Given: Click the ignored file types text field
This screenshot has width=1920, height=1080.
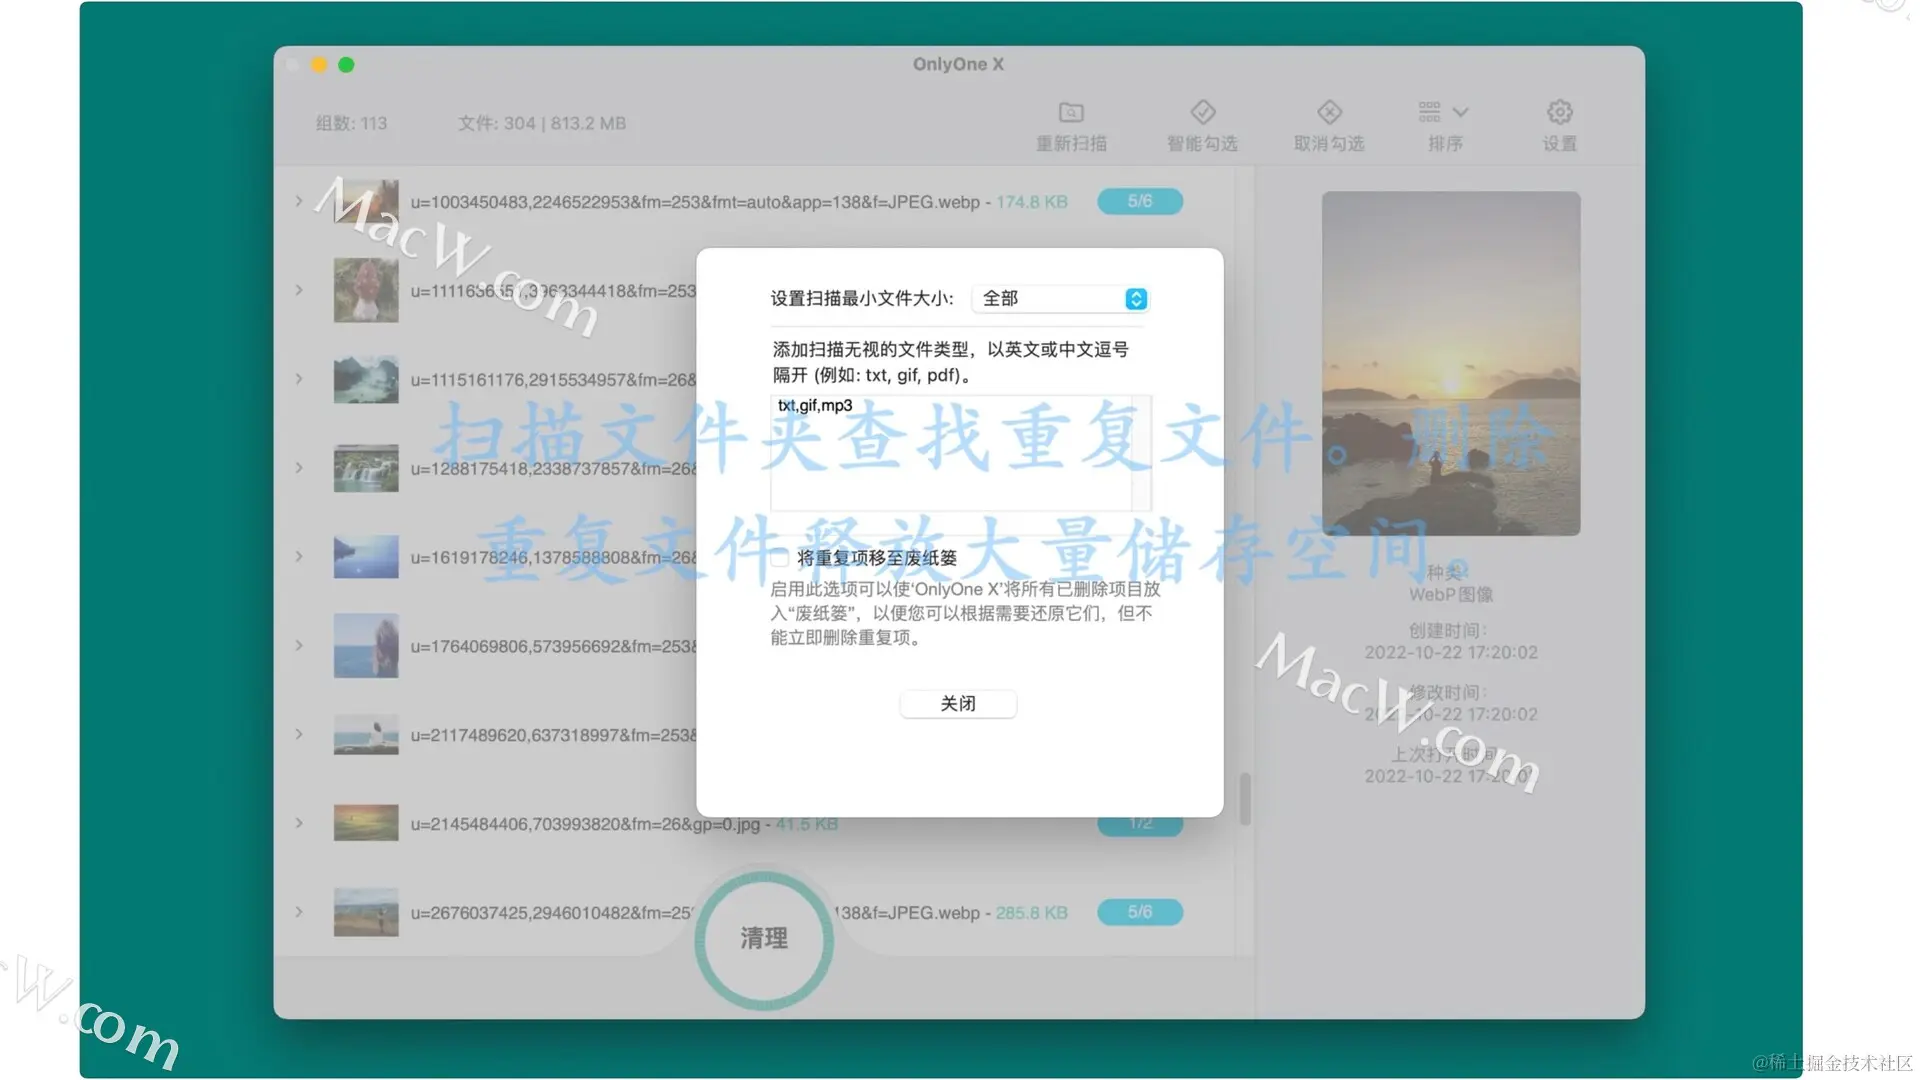Looking at the screenshot, I should 950,452.
